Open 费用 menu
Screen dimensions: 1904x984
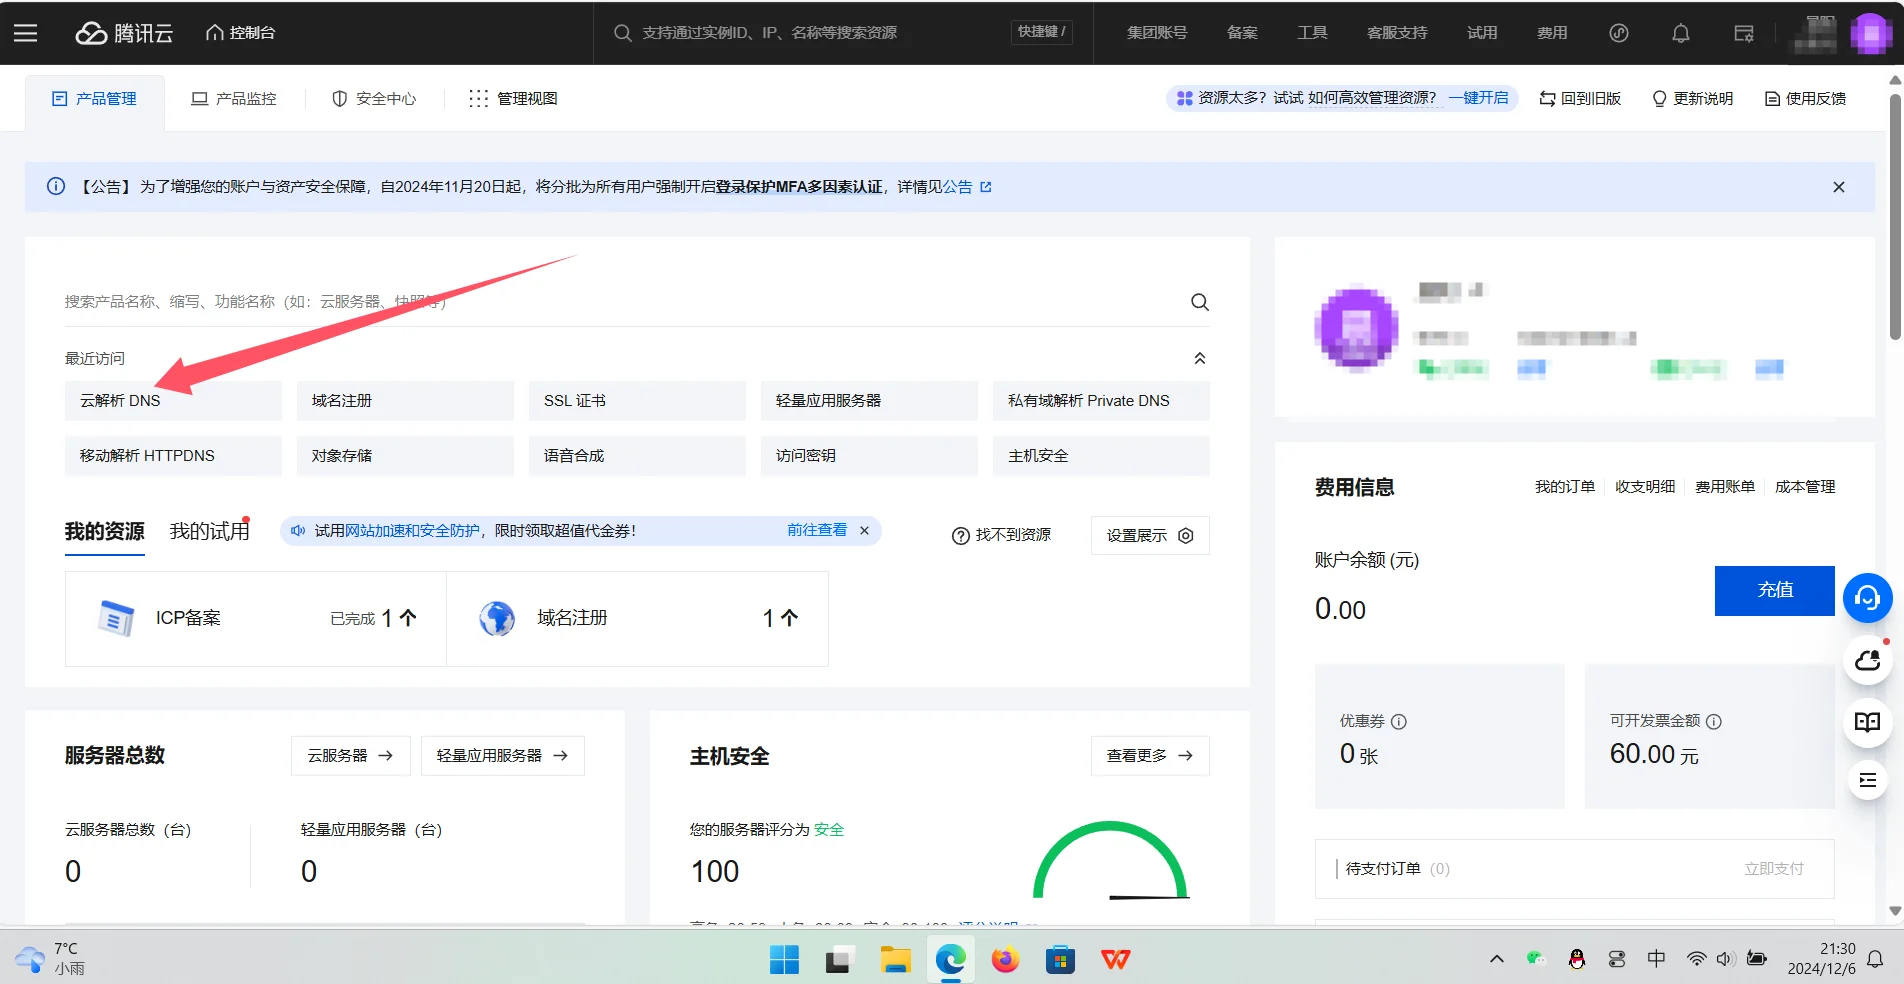(x=1552, y=33)
